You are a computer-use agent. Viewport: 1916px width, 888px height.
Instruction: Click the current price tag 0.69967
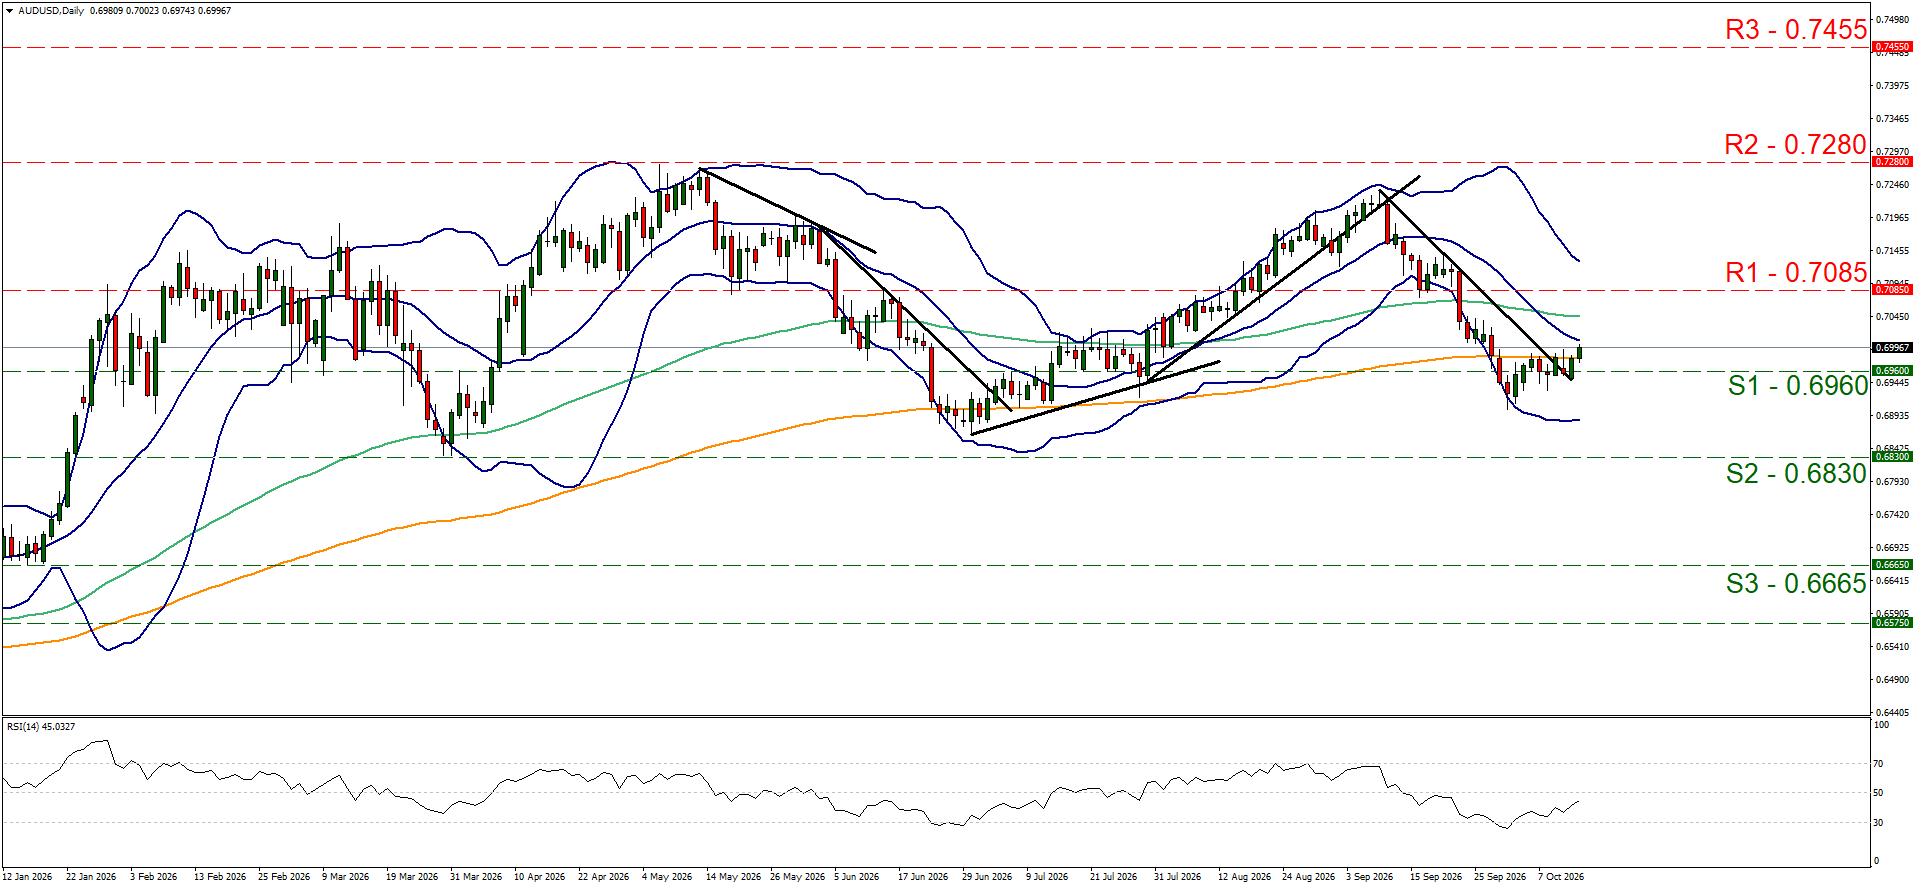[x=1892, y=348]
